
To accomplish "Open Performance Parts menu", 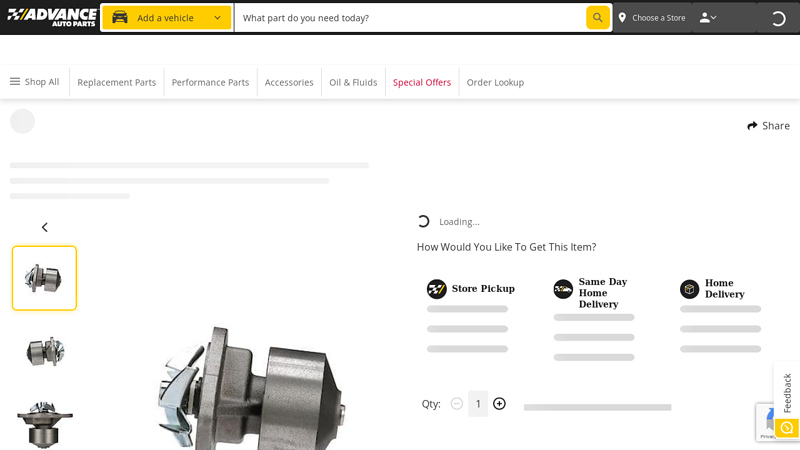I will pyautogui.click(x=210, y=82).
